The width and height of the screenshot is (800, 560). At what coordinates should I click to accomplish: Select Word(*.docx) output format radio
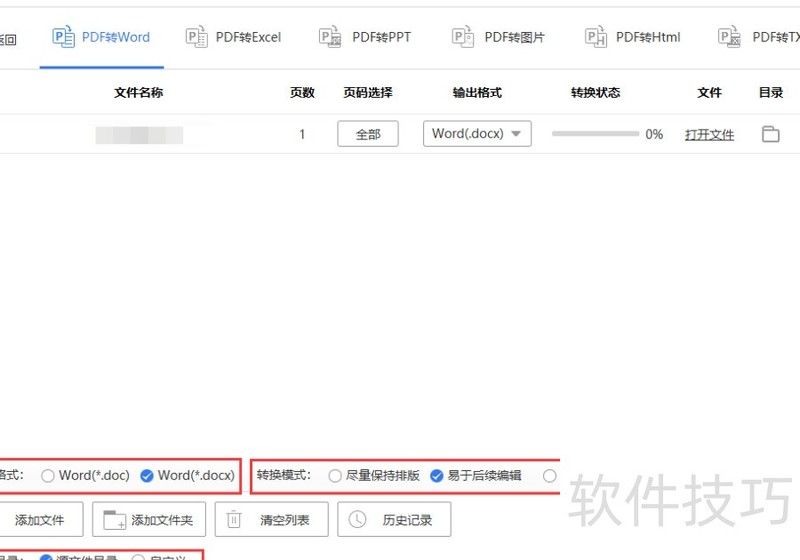[x=146, y=476]
